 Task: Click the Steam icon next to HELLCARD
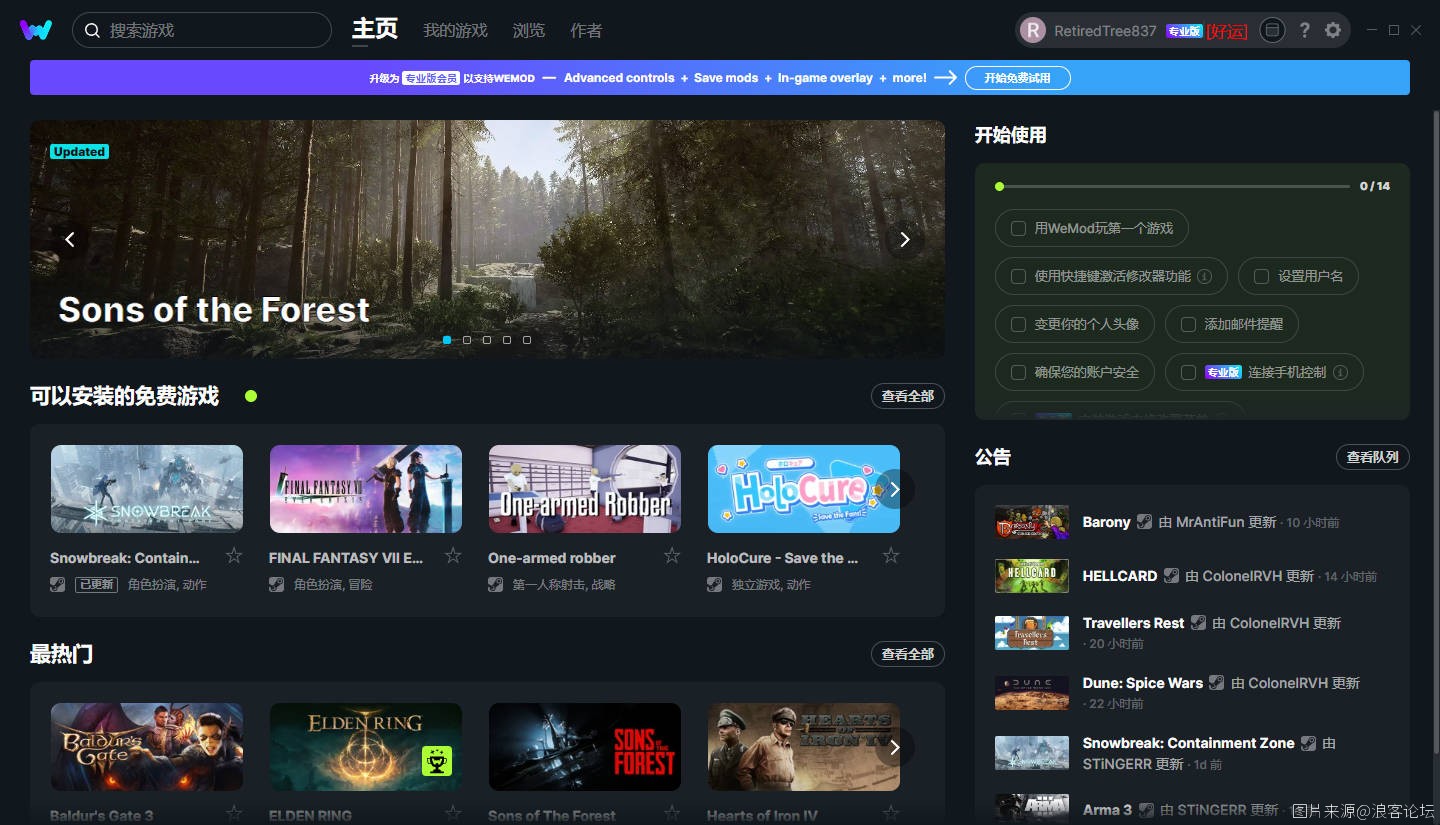pos(1172,576)
